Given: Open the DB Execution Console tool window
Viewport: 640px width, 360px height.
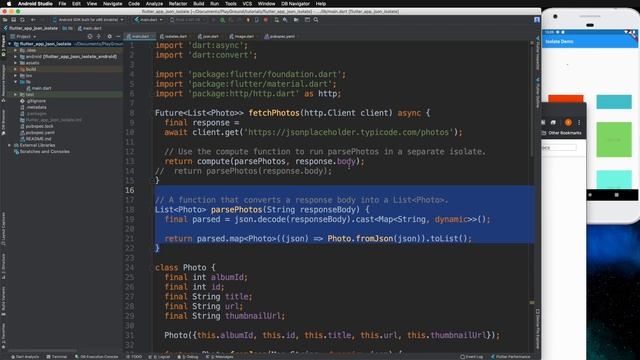Looking at the screenshot, I should (x=96, y=357).
